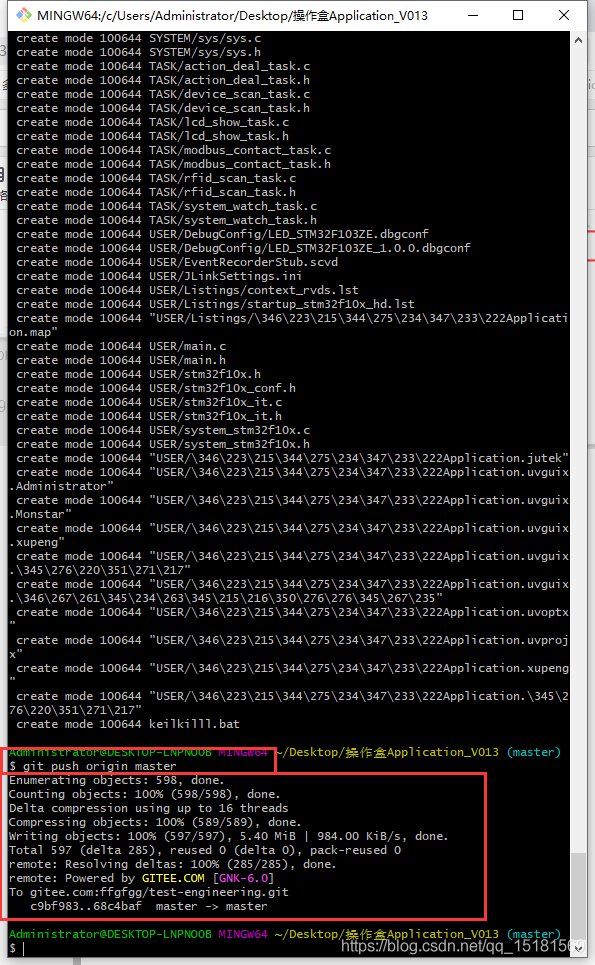Click the line 'USER/main.h'
595x965 pixels.
pyautogui.click(x=121, y=360)
